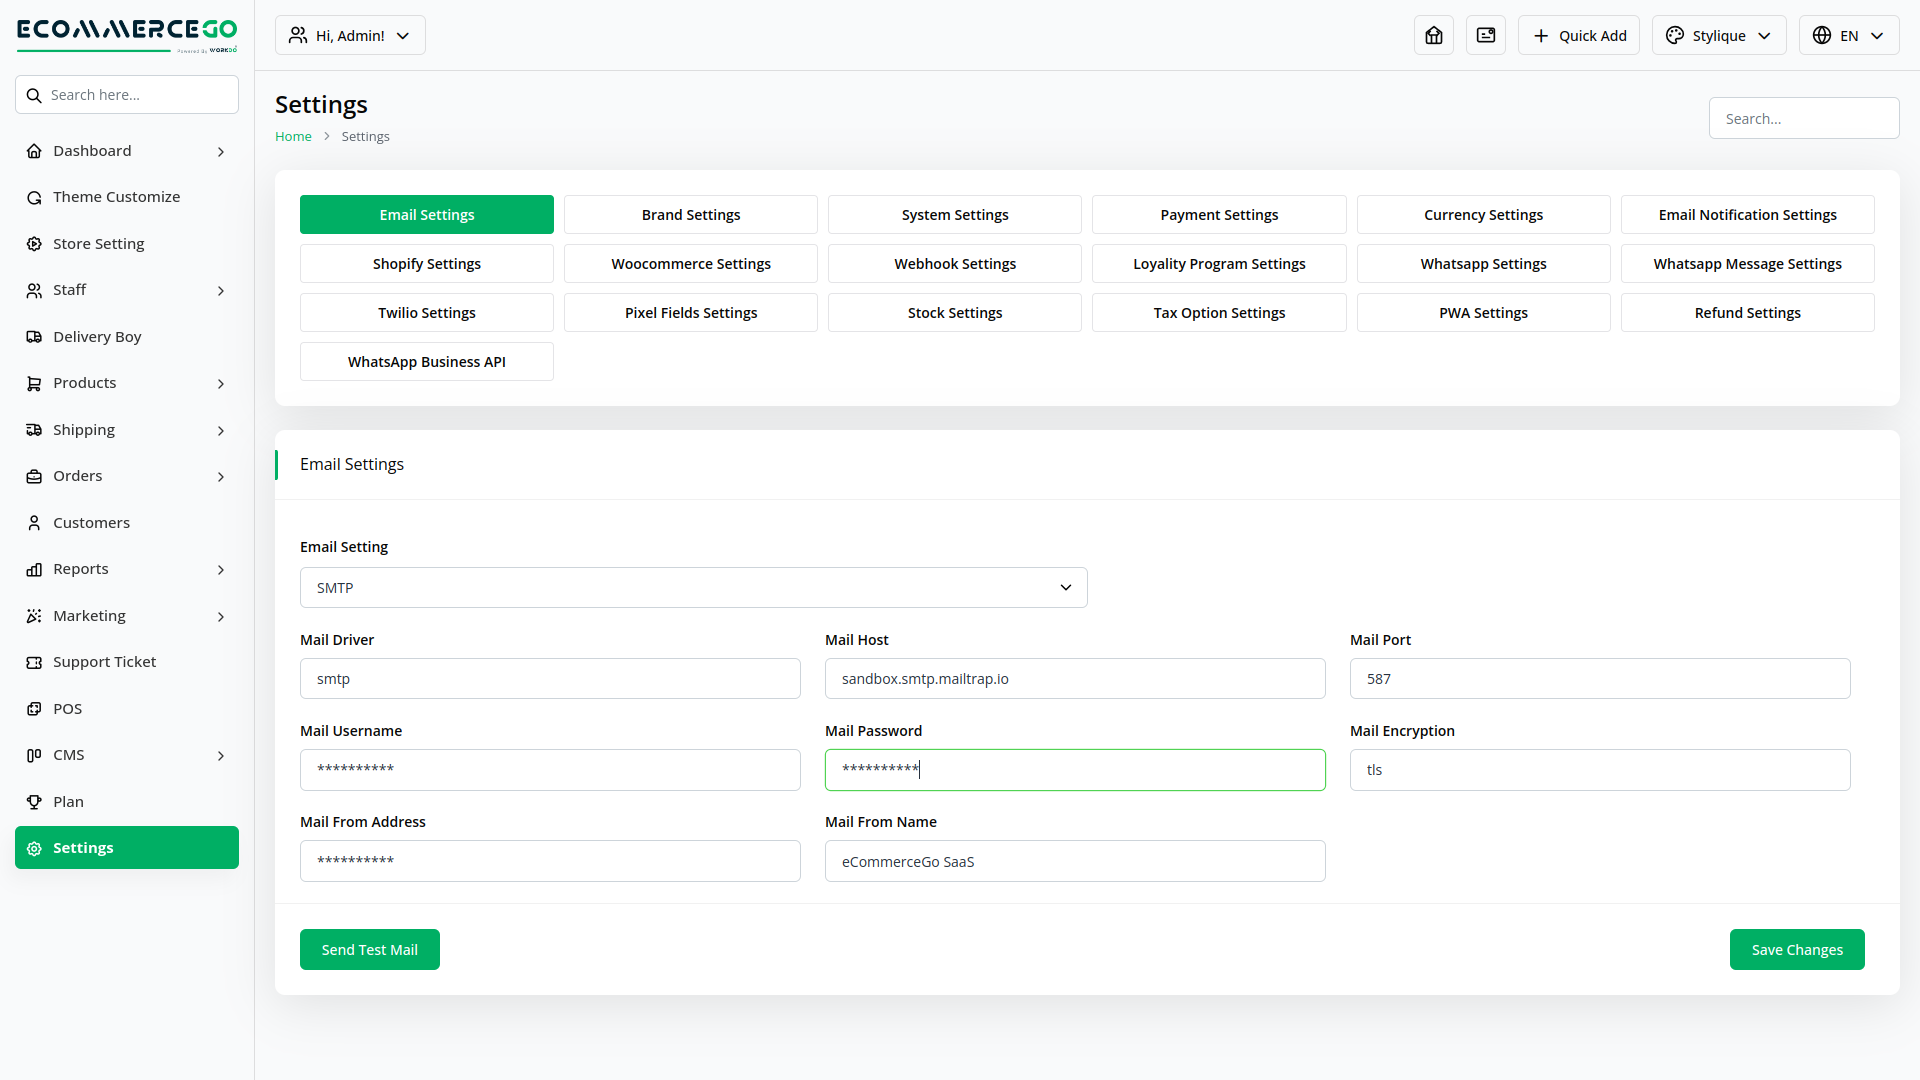Click the POS terminal icon next to Quick Add
Viewport: 1920px width, 1080px height.
point(1485,36)
